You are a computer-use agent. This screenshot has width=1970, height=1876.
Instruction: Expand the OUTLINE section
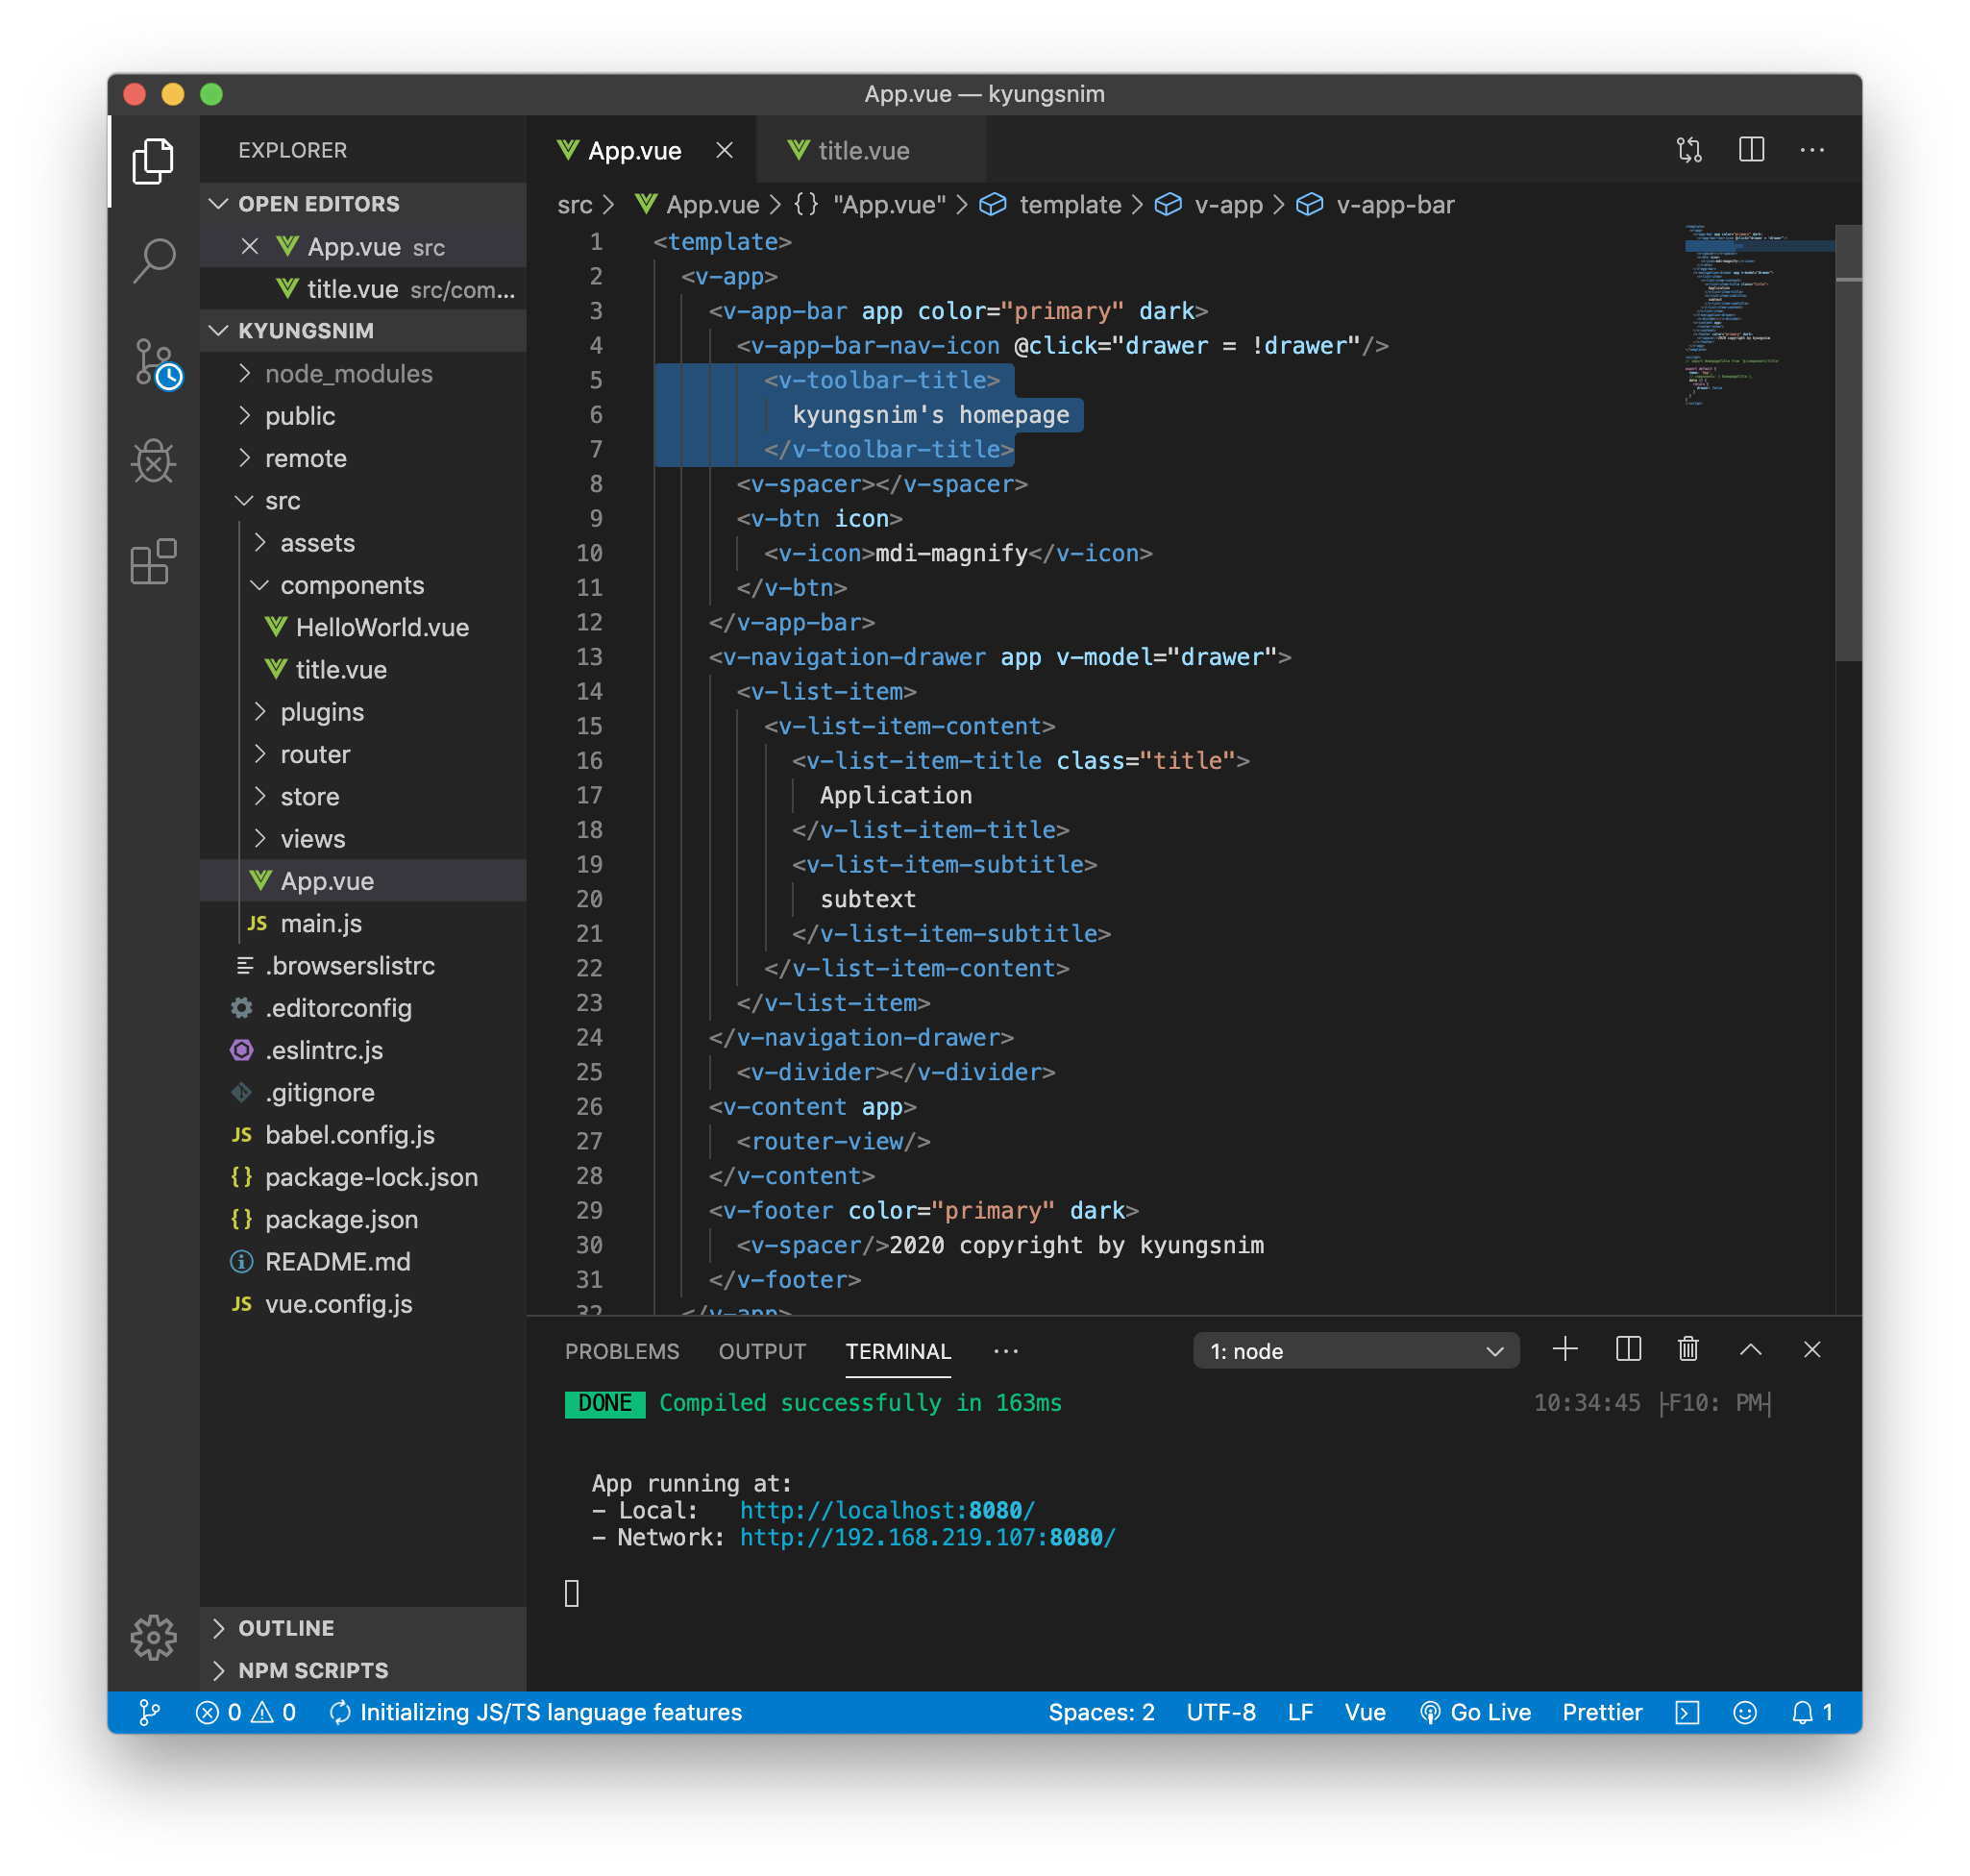click(x=285, y=1628)
